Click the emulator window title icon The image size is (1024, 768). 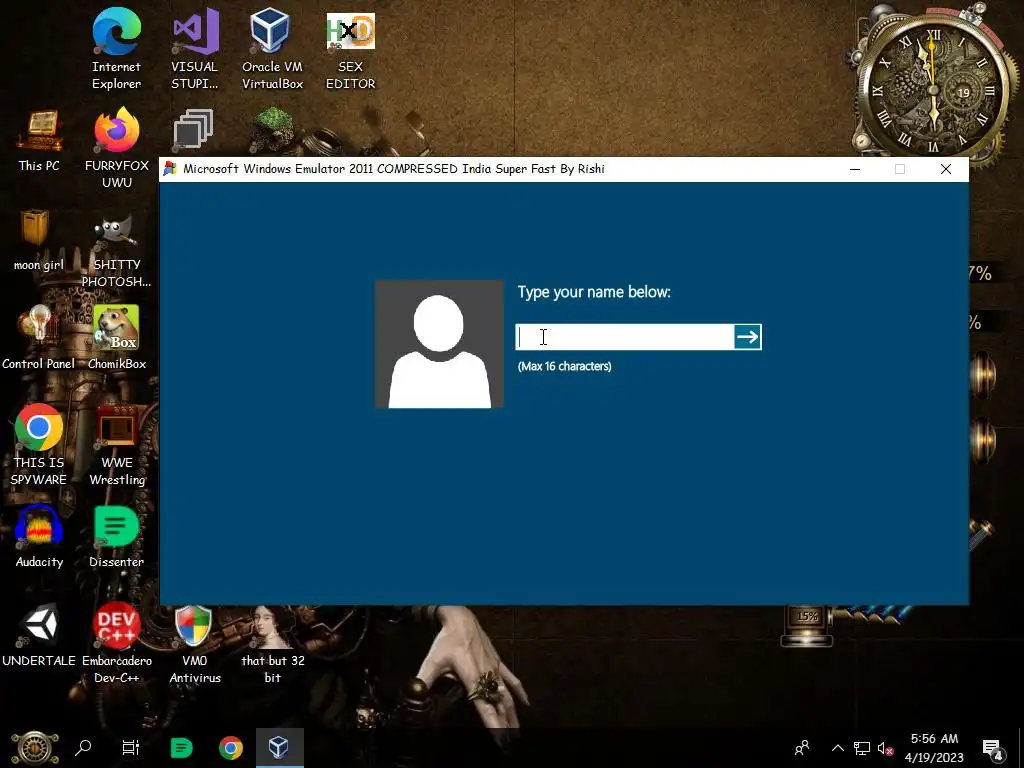170,168
